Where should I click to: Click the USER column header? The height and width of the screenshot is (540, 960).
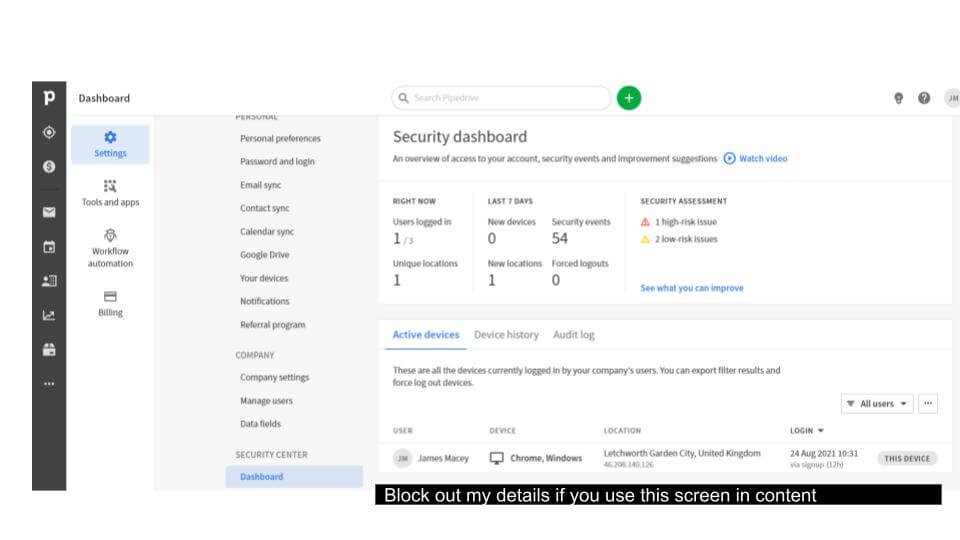pyautogui.click(x=403, y=430)
